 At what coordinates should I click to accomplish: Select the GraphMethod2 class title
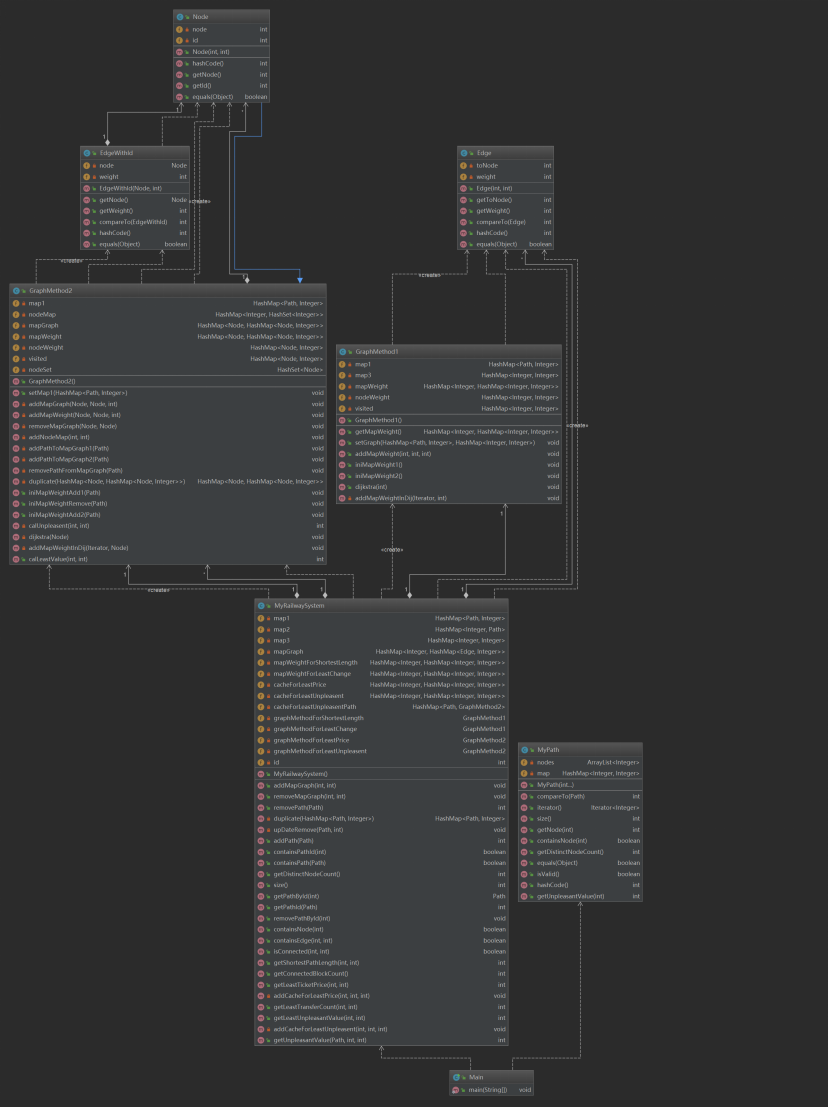click(x=50, y=290)
